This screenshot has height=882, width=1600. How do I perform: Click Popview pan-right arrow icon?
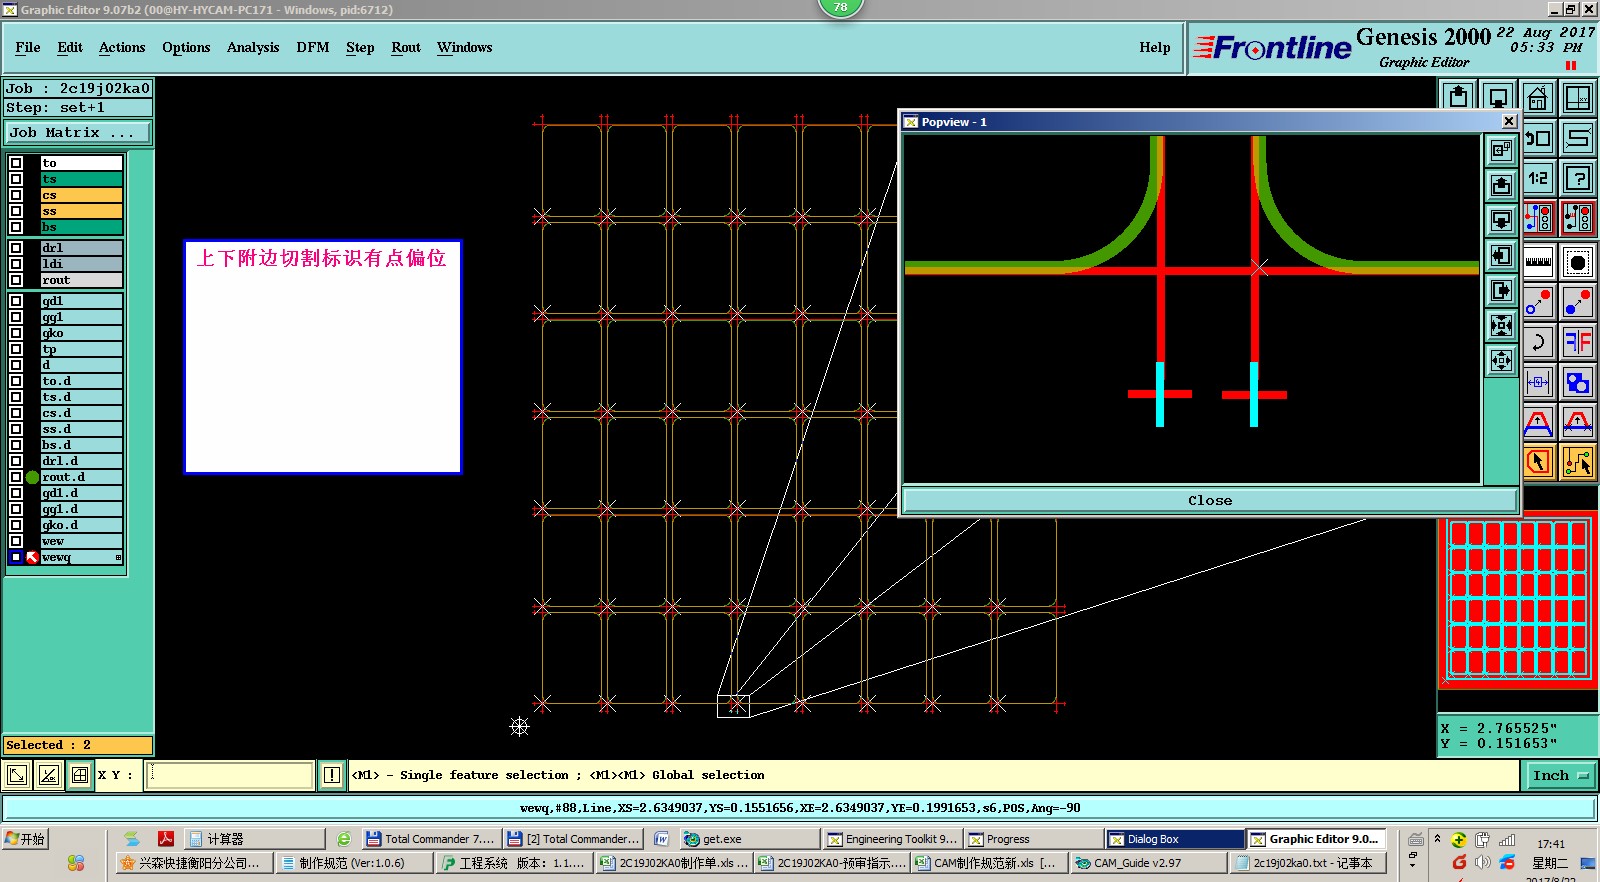(1501, 290)
